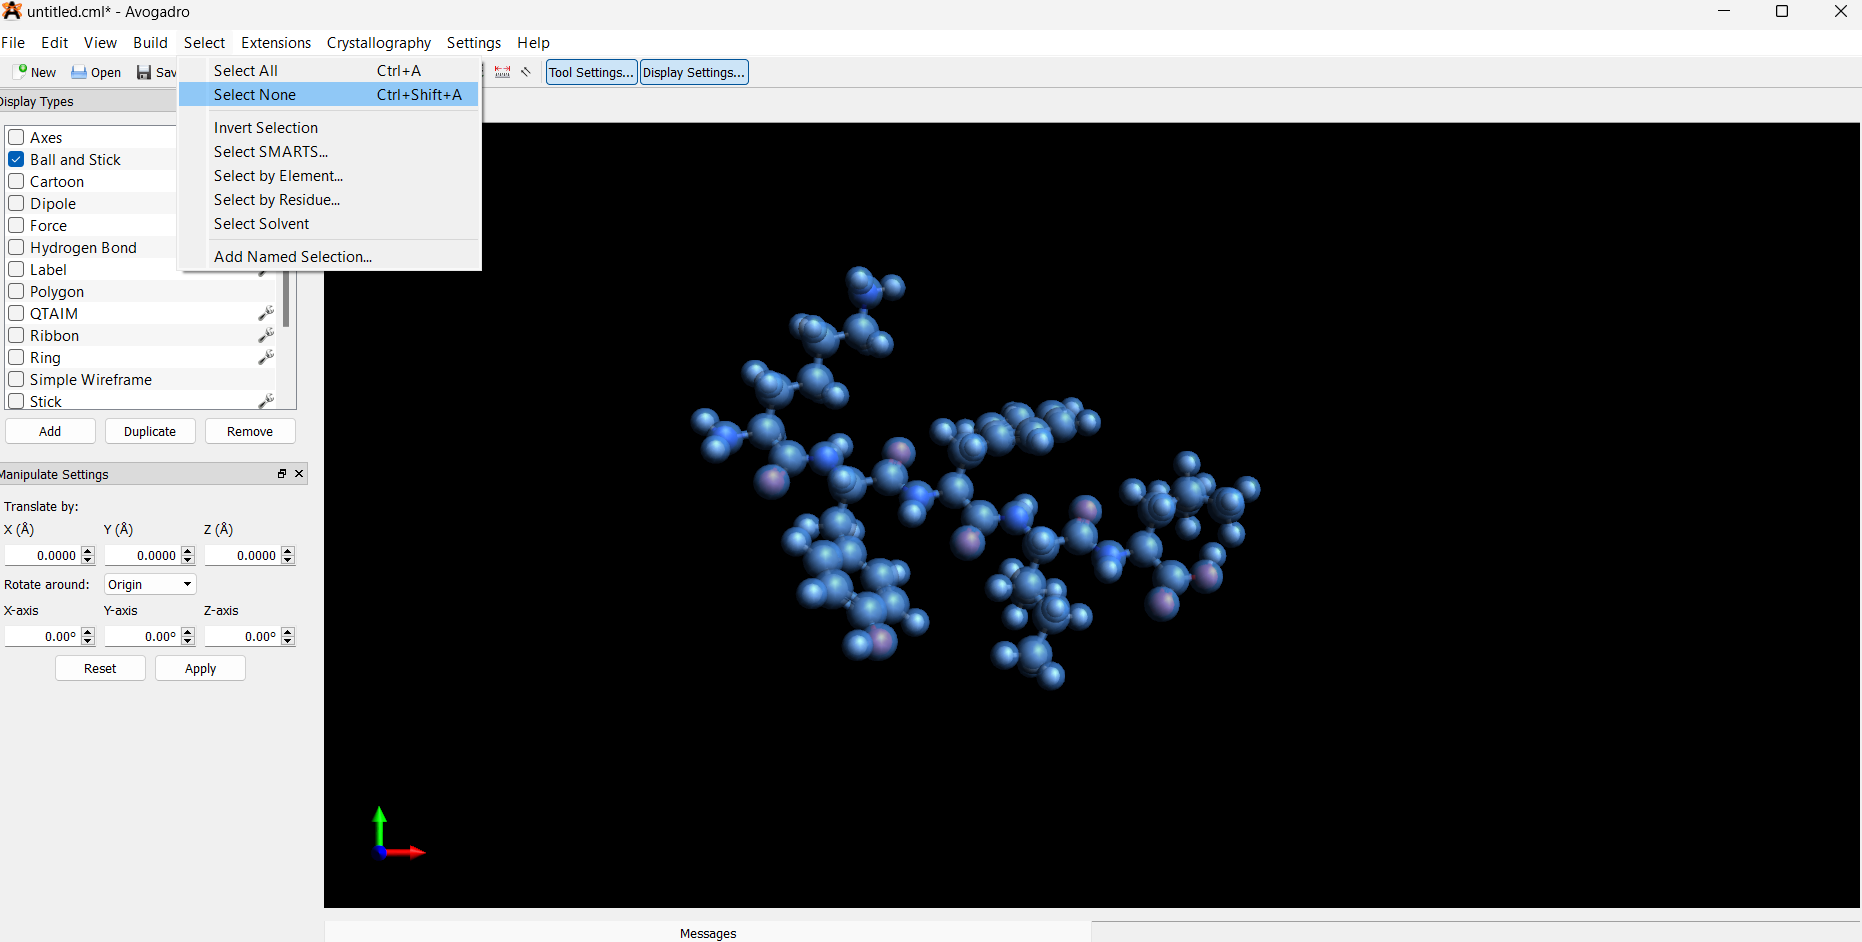
Task: Decrease the Z-axis rotation value
Action: click(x=288, y=641)
